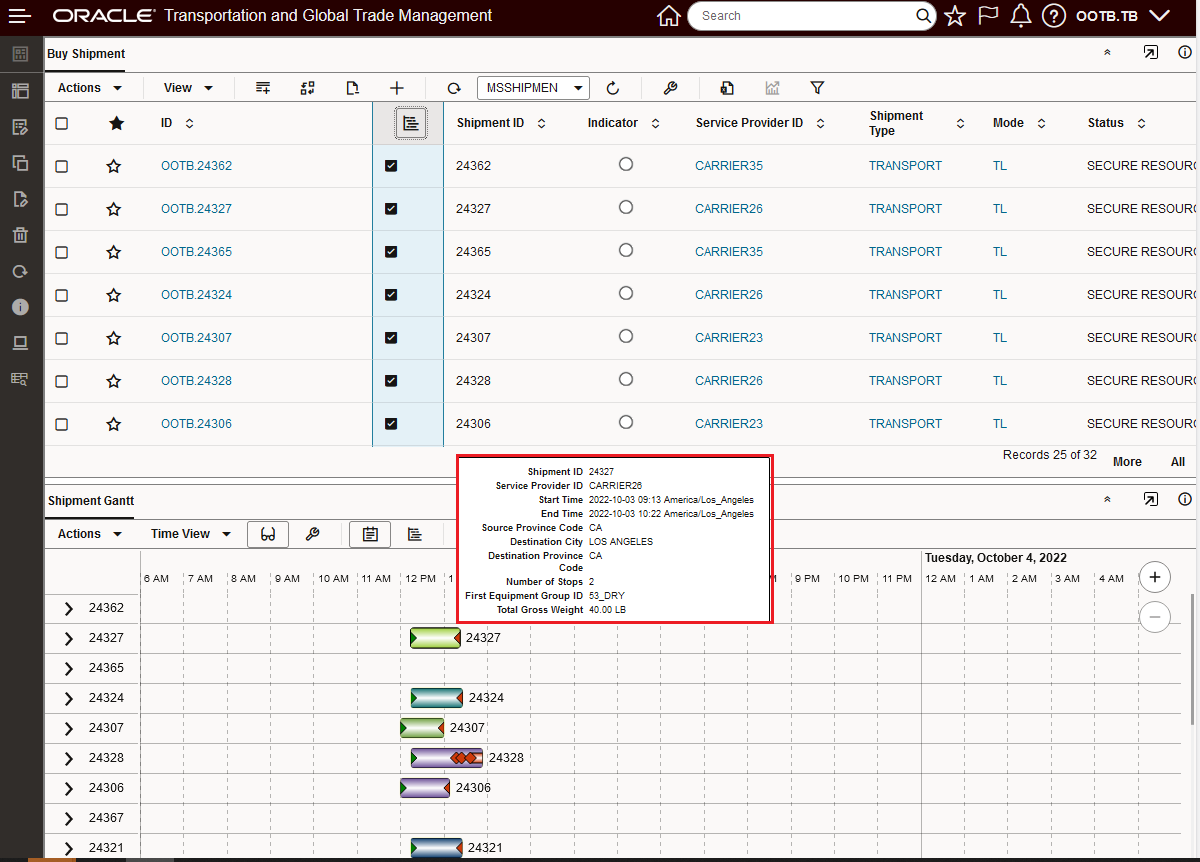1200x862 pixels.
Task: Reload the saved search next to MSSHIPMEN
Action: coord(614,88)
